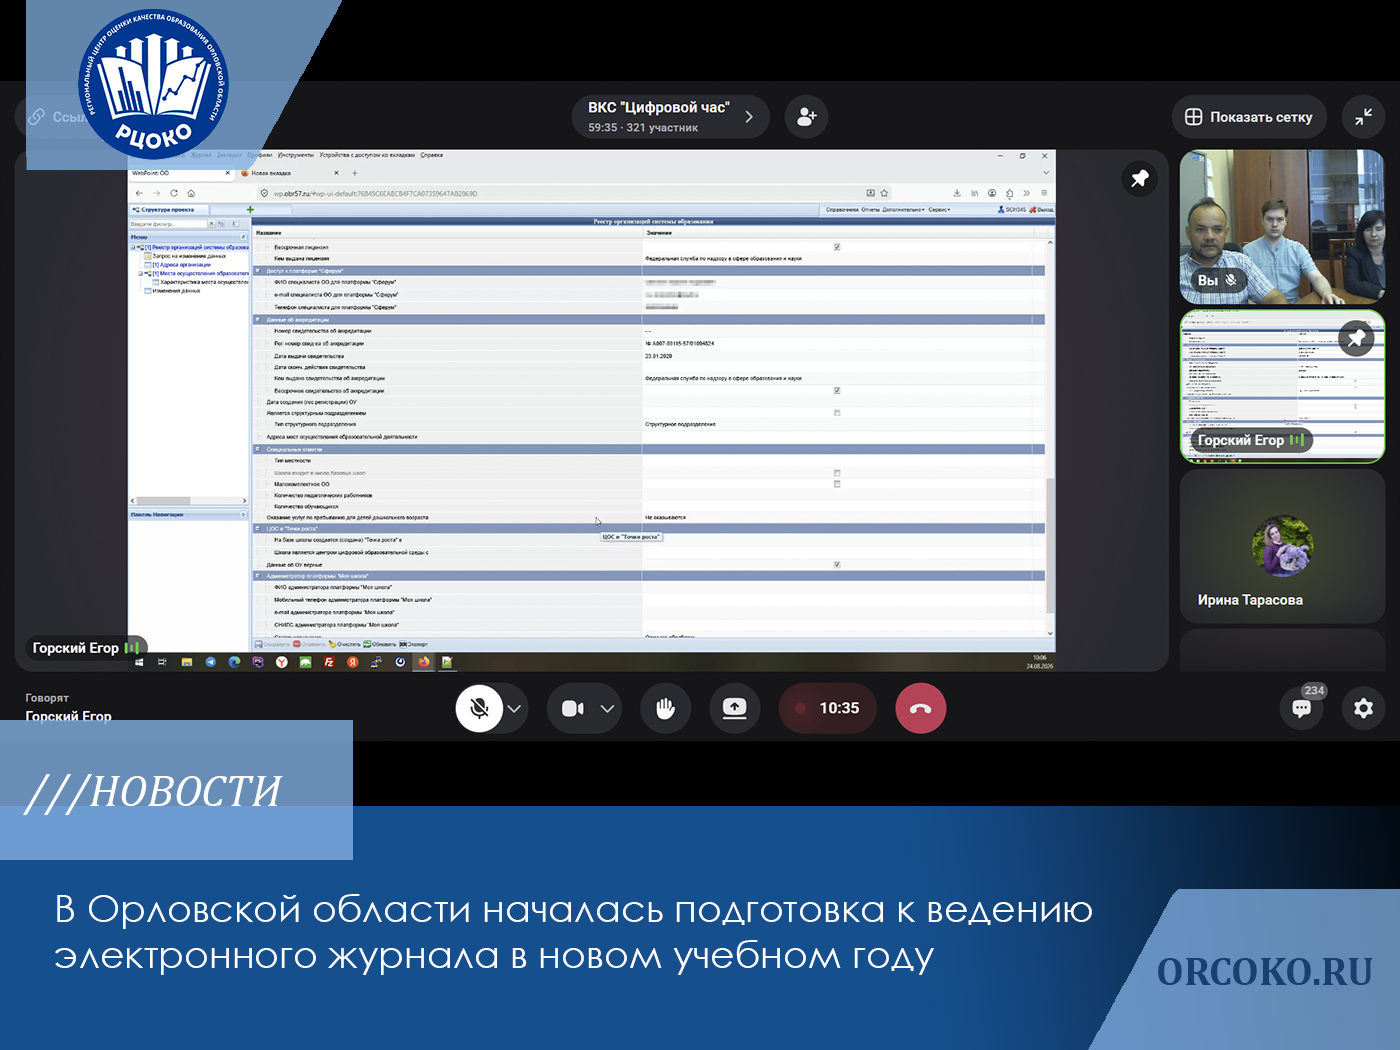Toggle pin on Горский Егор thumbnail

tap(1356, 339)
